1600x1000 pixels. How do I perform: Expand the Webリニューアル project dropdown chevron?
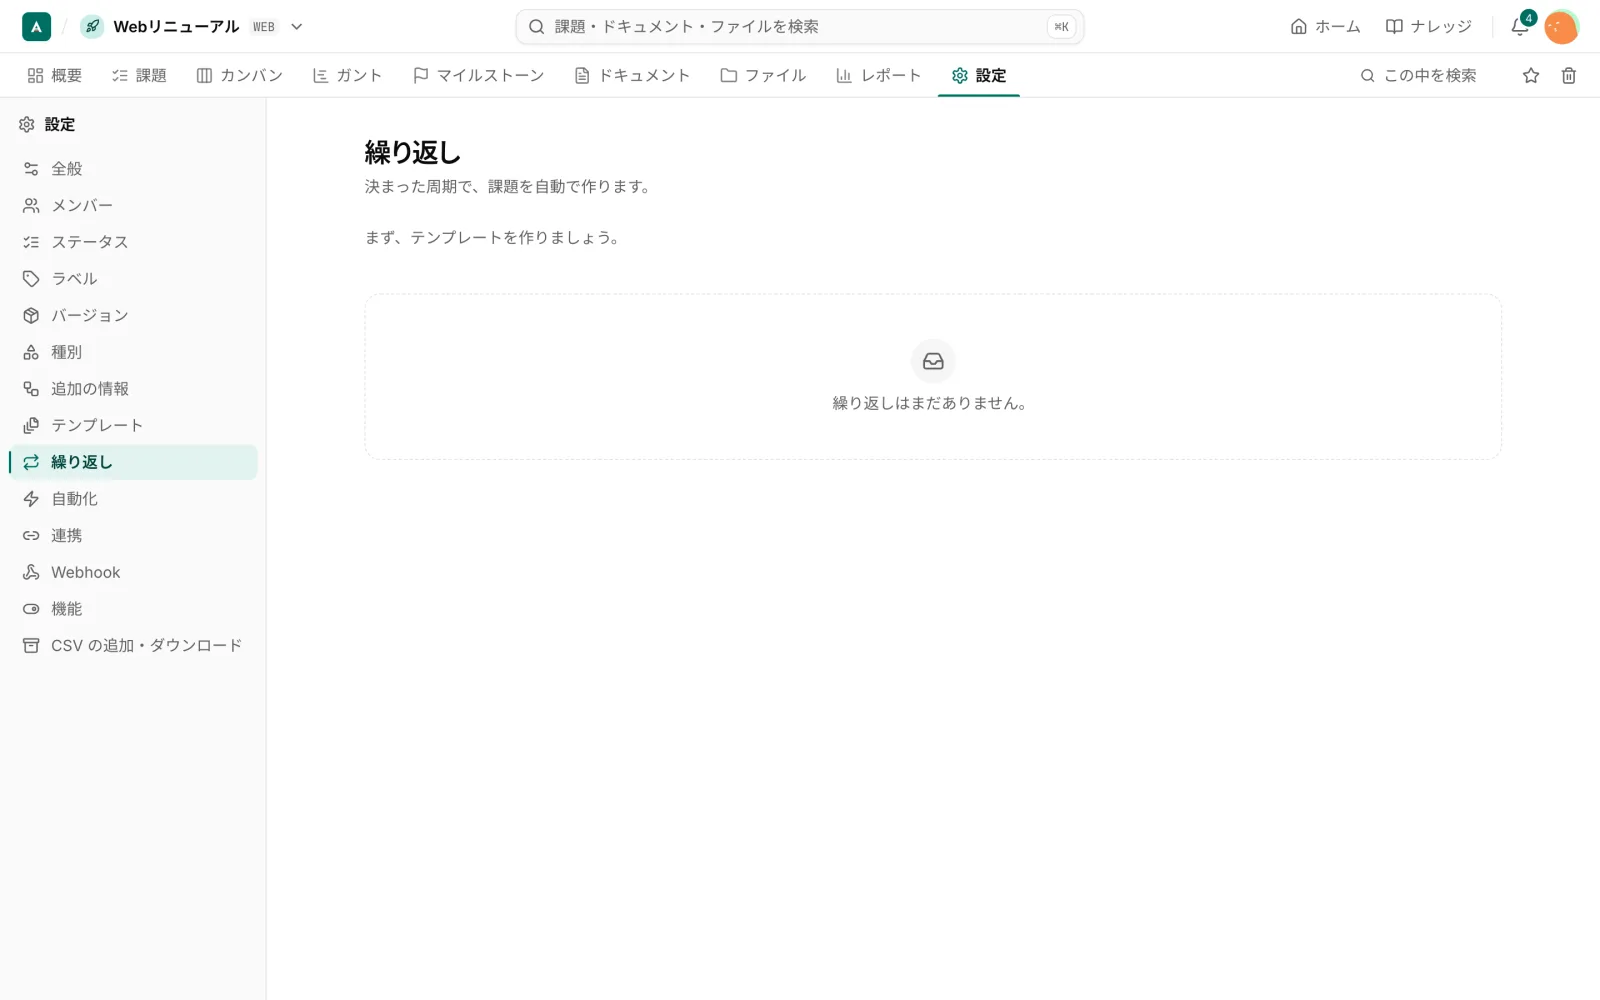point(296,27)
